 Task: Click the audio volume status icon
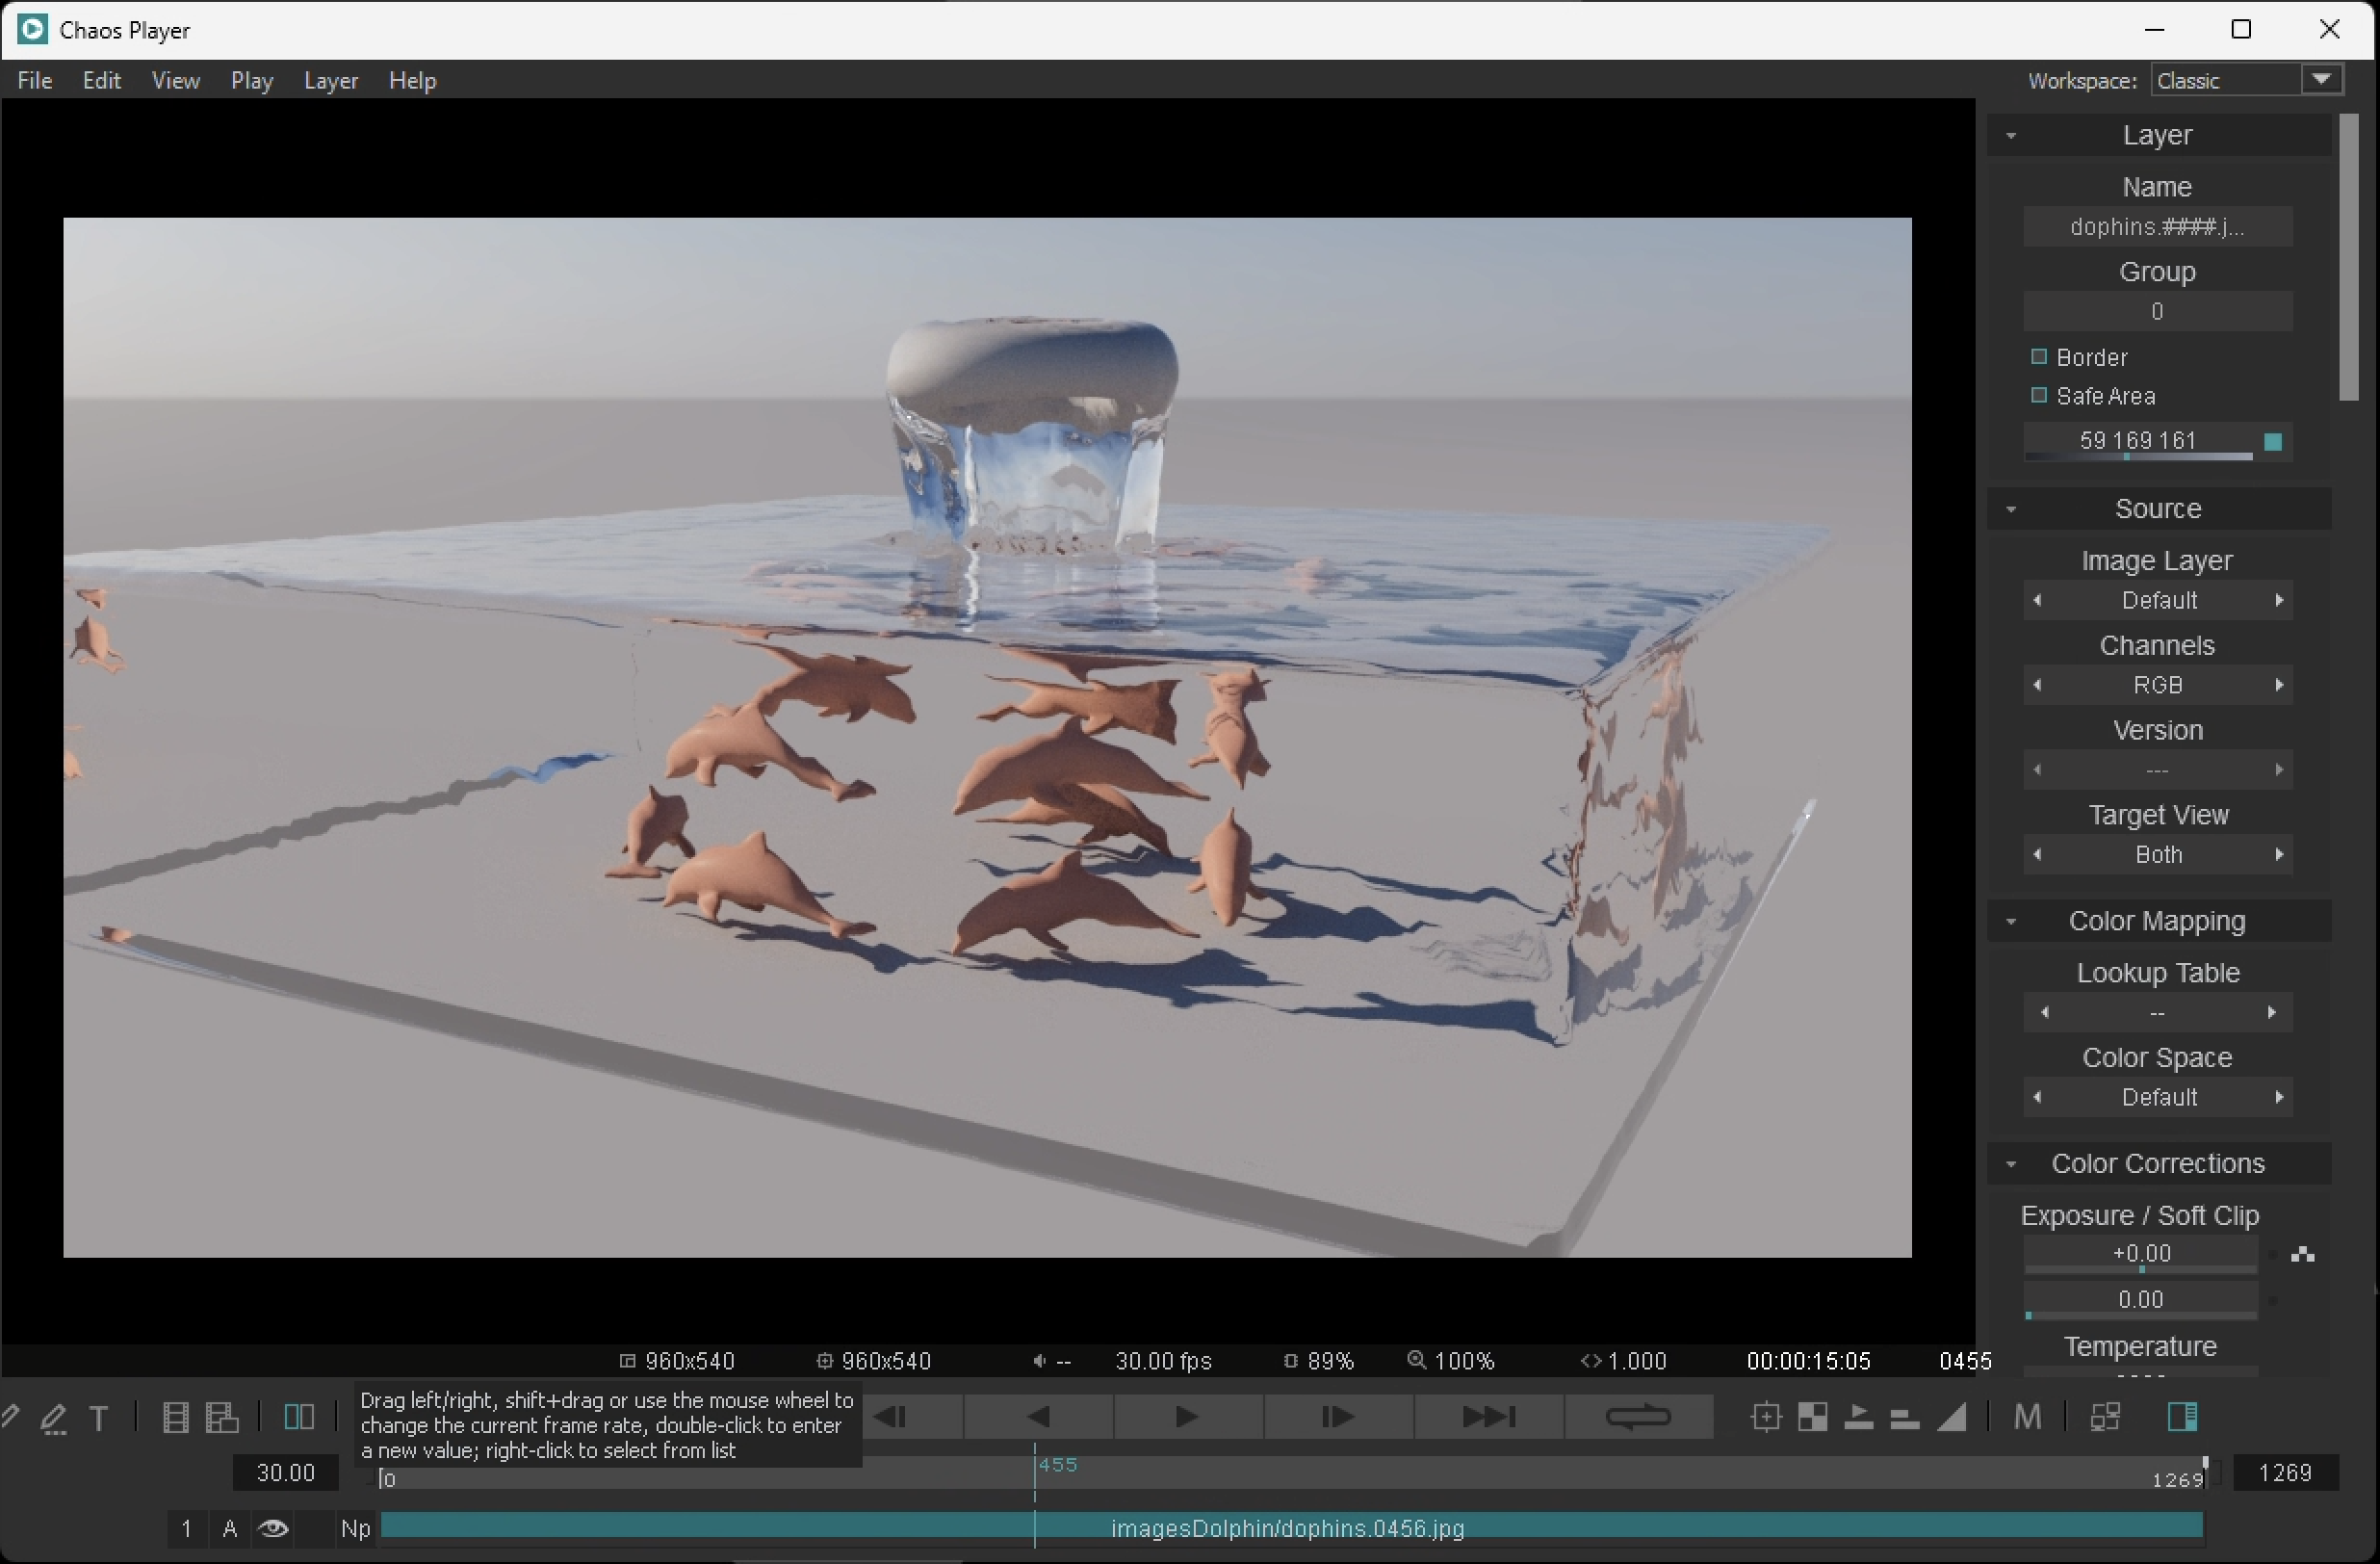[x=1040, y=1361]
